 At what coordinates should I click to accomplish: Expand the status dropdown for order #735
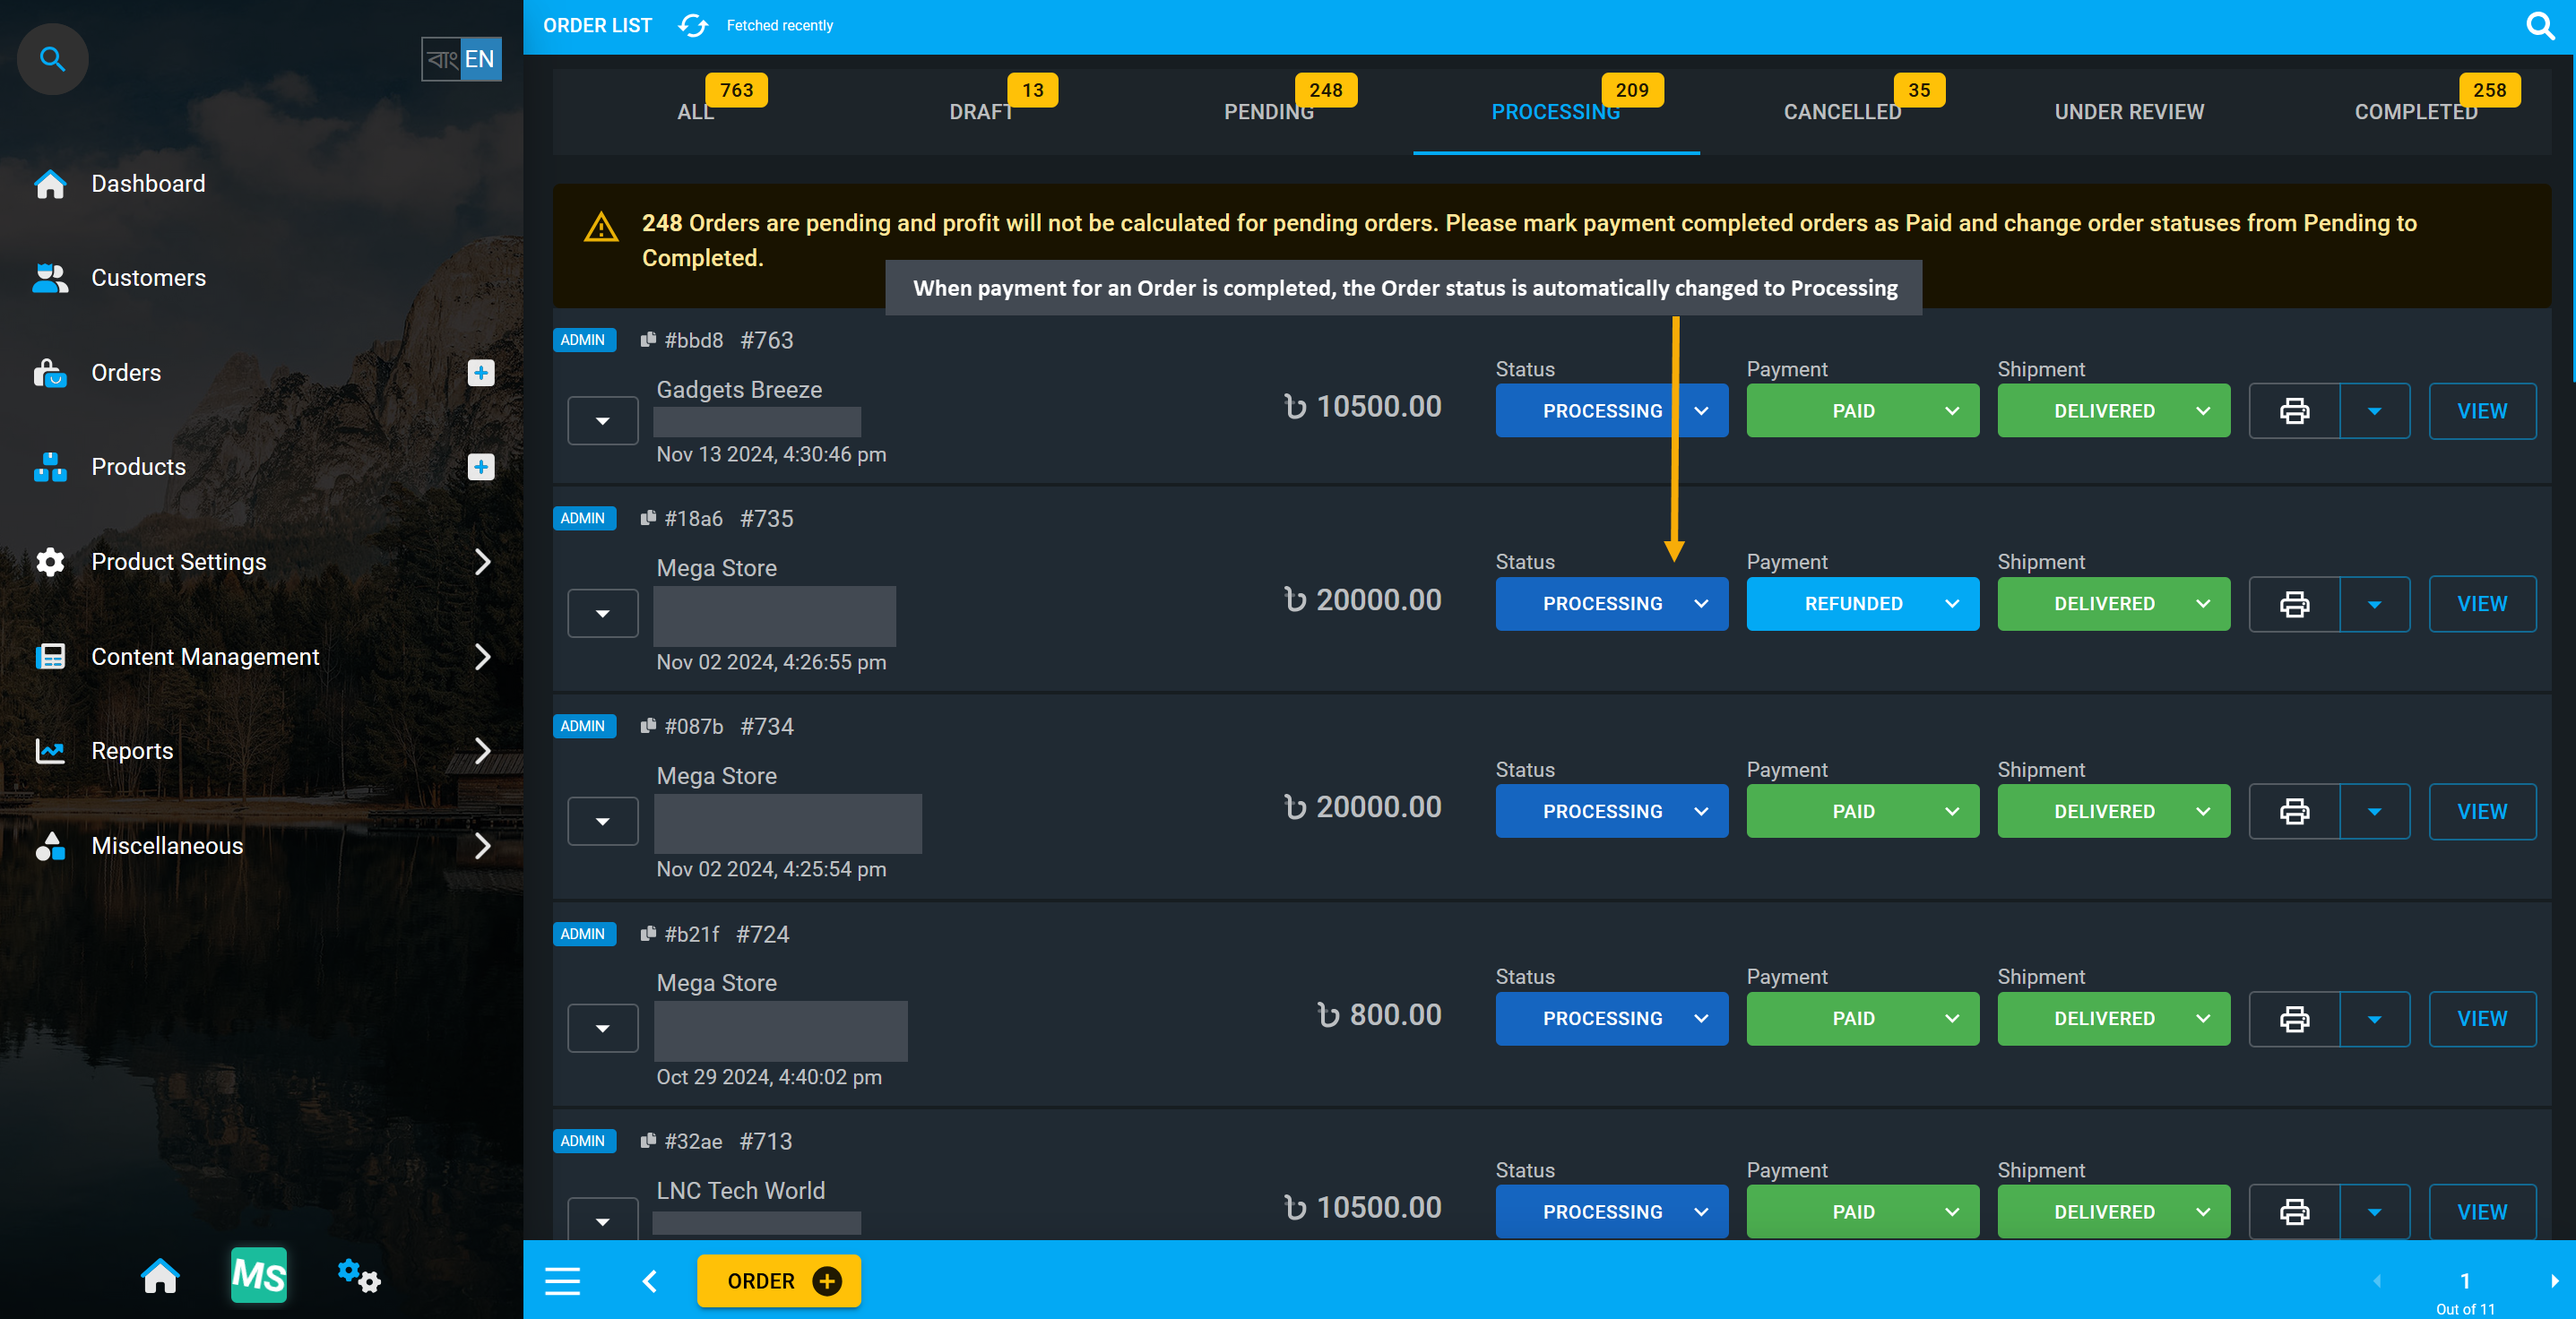(x=1703, y=602)
